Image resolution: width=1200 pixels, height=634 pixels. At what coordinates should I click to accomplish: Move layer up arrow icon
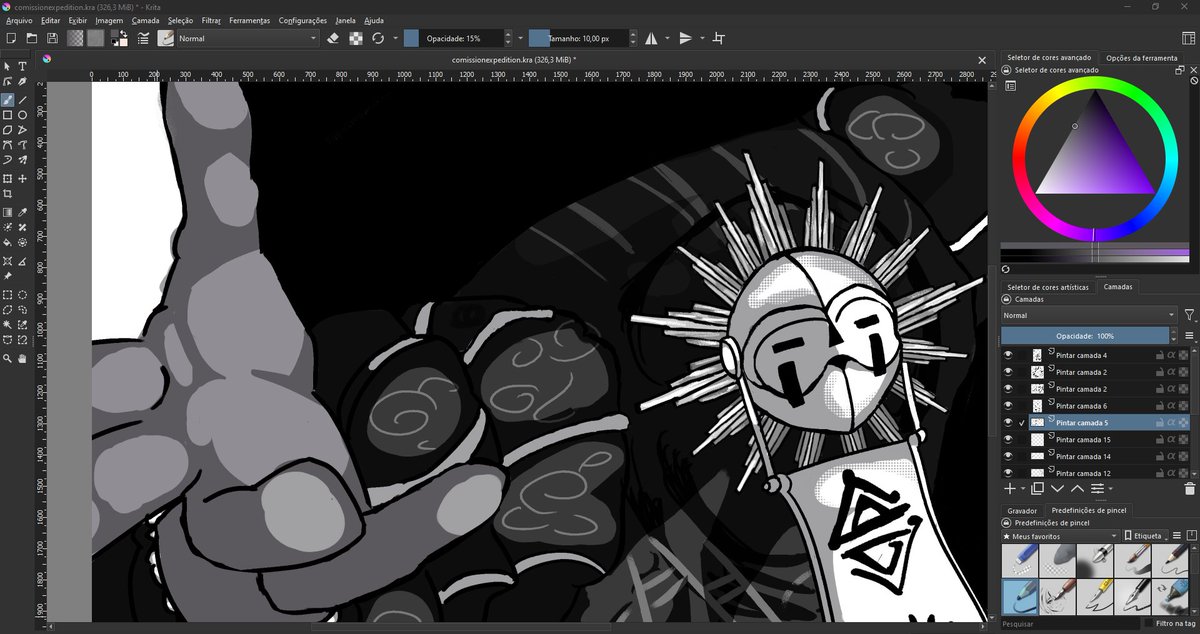click(x=1077, y=488)
